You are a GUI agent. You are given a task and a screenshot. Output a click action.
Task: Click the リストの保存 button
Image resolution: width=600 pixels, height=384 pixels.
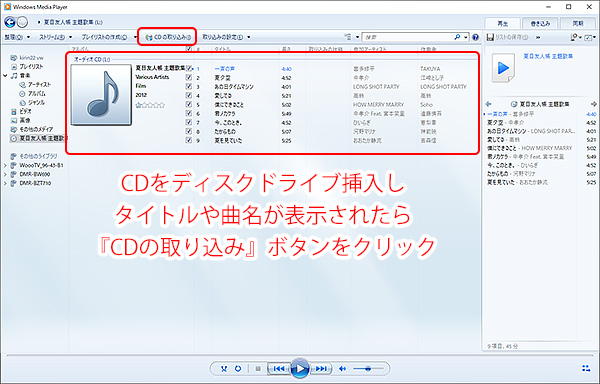coord(507,37)
